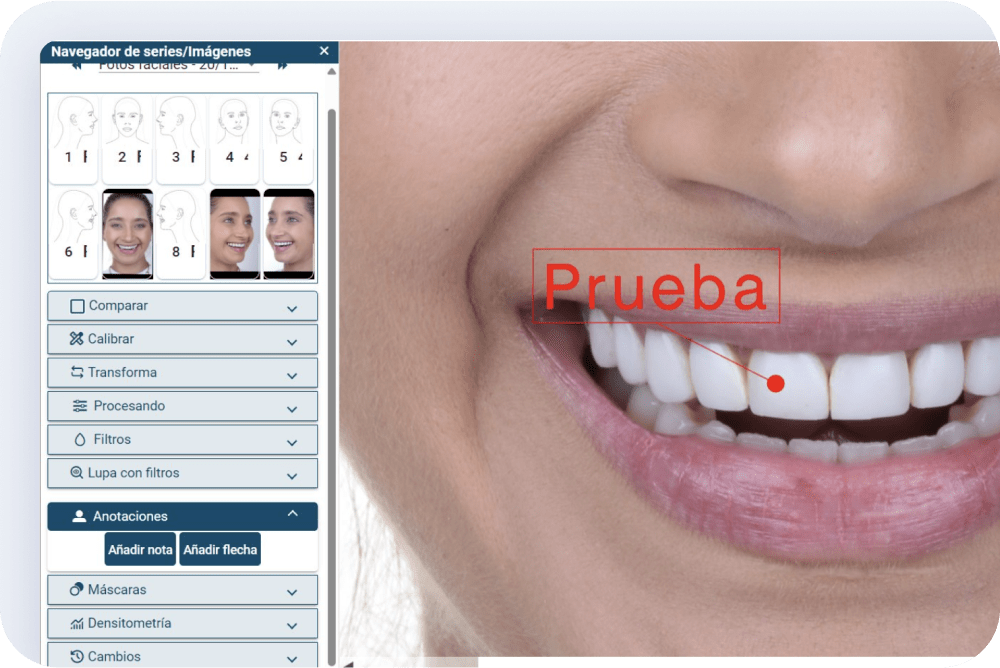The image size is (1000, 668).
Task: Open the Lupa con filtros label
Action: tap(133, 473)
